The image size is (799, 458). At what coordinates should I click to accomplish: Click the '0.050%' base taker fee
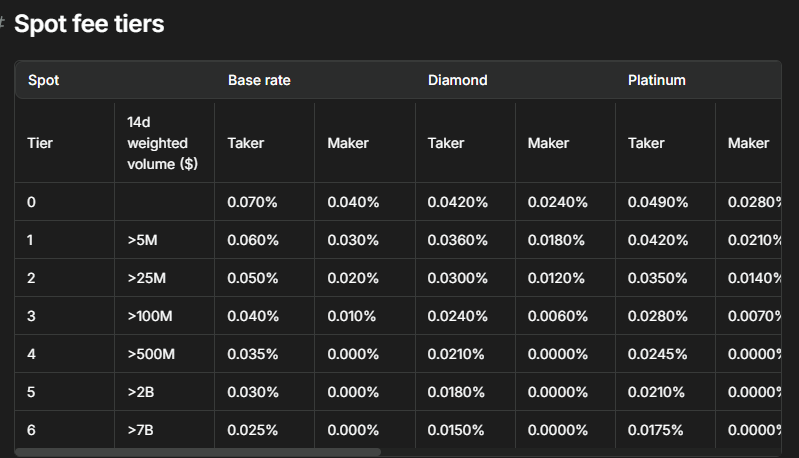click(x=253, y=278)
